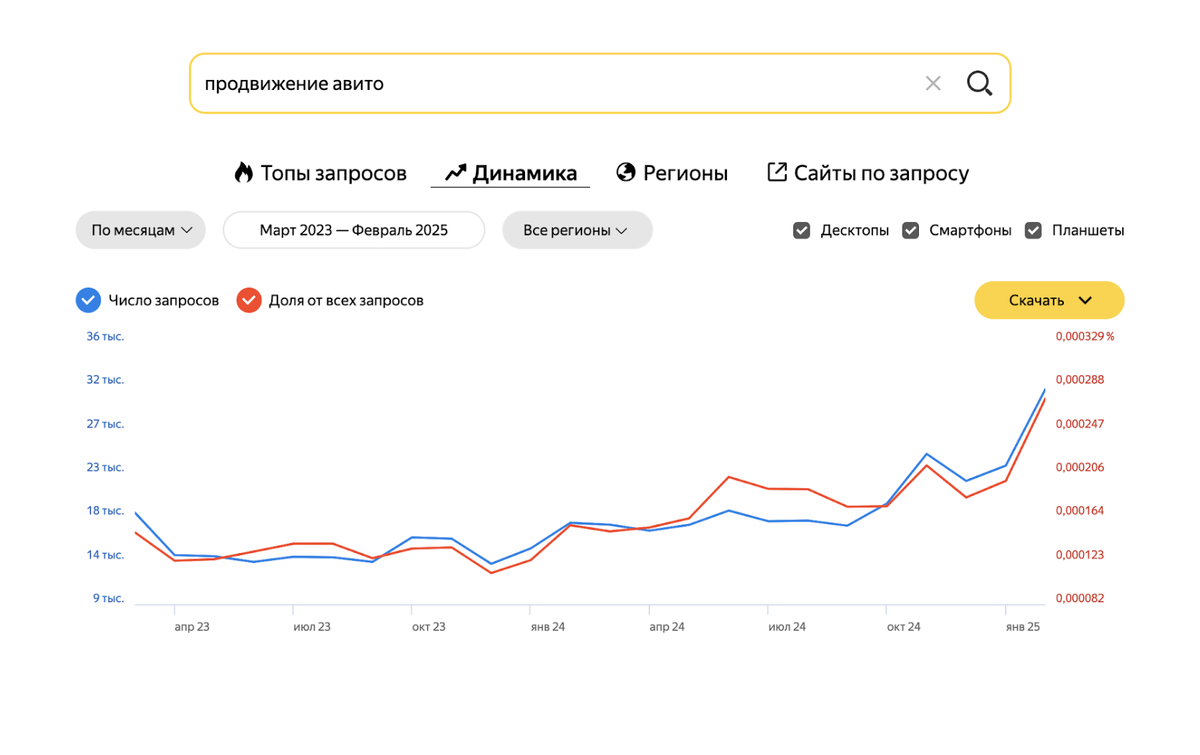The image size is (1200, 755).
Task: Open the chevron on the Скачать button
Action: (1086, 300)
